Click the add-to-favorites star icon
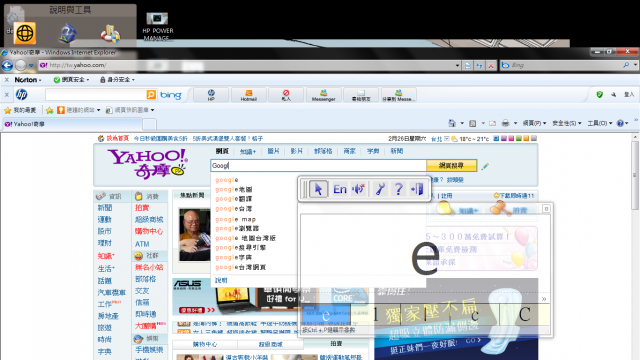This screenshot has width=640, height=360. (x=50, y=110)
